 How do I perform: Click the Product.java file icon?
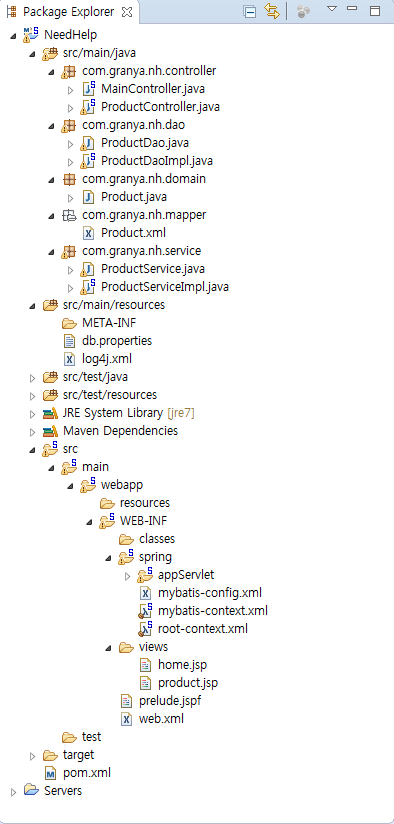pyautogui.click(x=88, y=197)
